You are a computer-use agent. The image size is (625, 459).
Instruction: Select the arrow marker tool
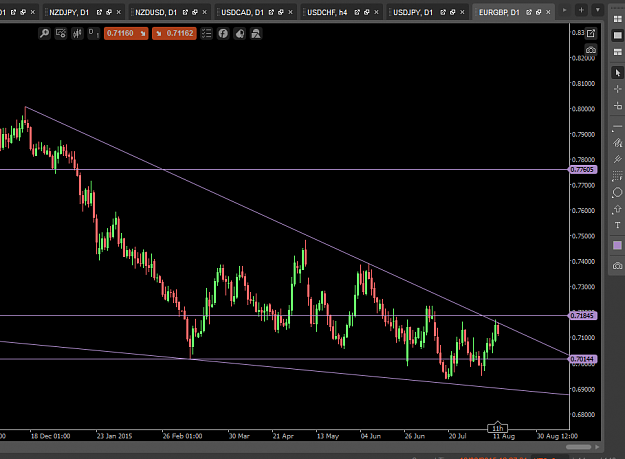(x=617, y=209)
